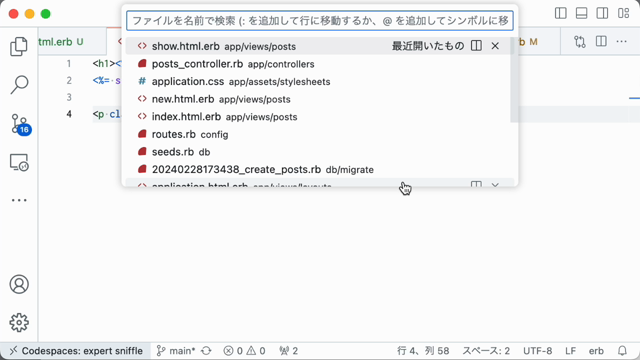This screenshot has height=360, width=640.
Task: Open forwarded ports indicator showing 2
Action: pos(289,351)
